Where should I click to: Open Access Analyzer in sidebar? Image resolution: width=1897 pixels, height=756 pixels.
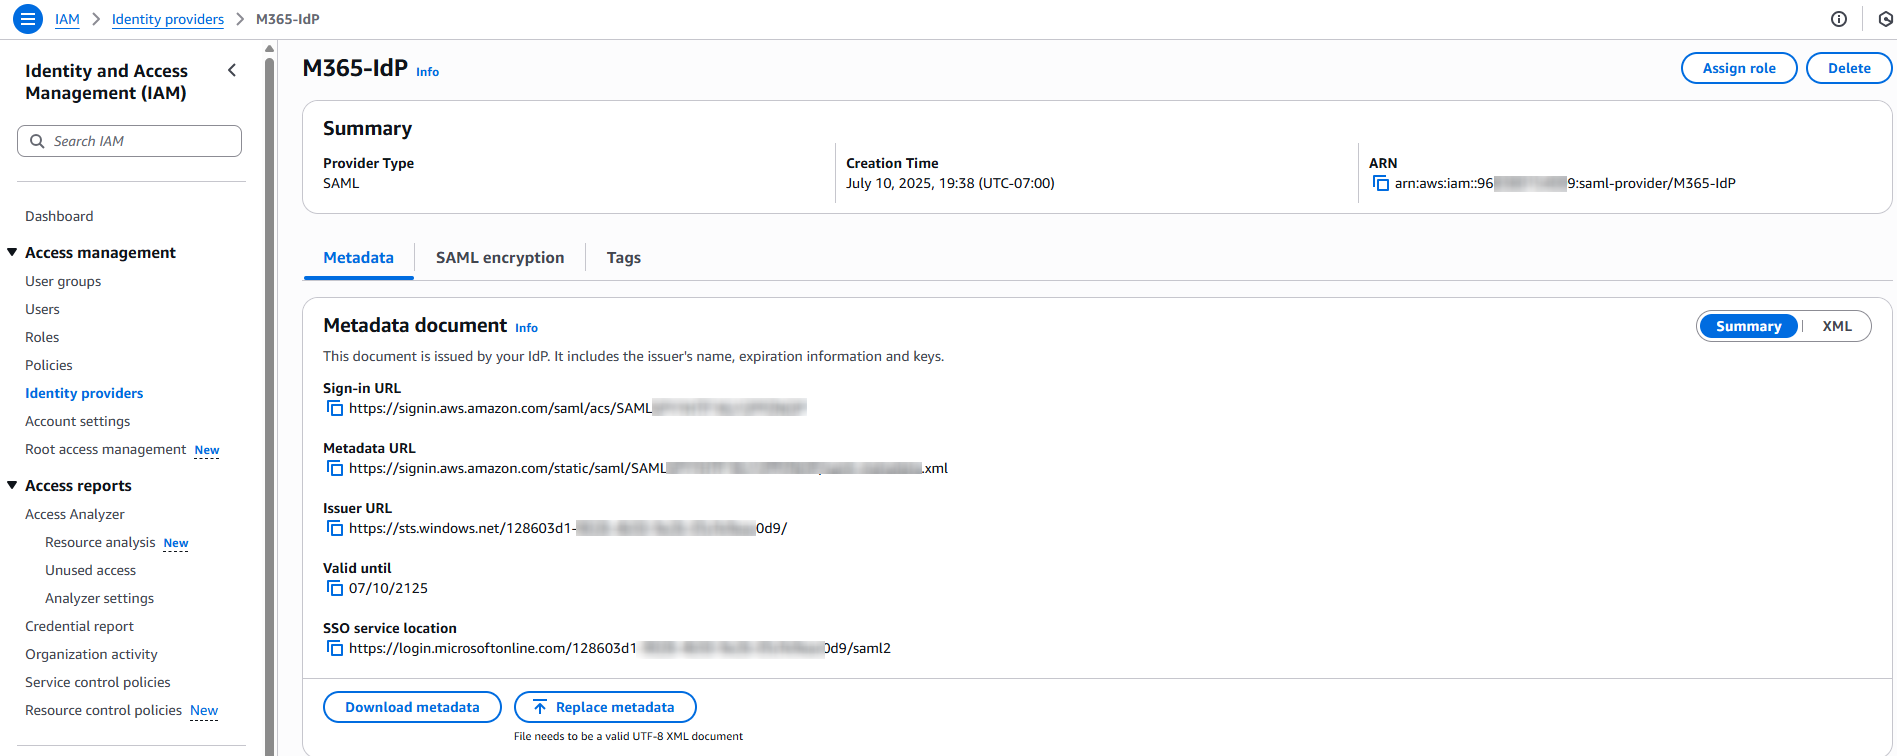[x=75, y=514]
